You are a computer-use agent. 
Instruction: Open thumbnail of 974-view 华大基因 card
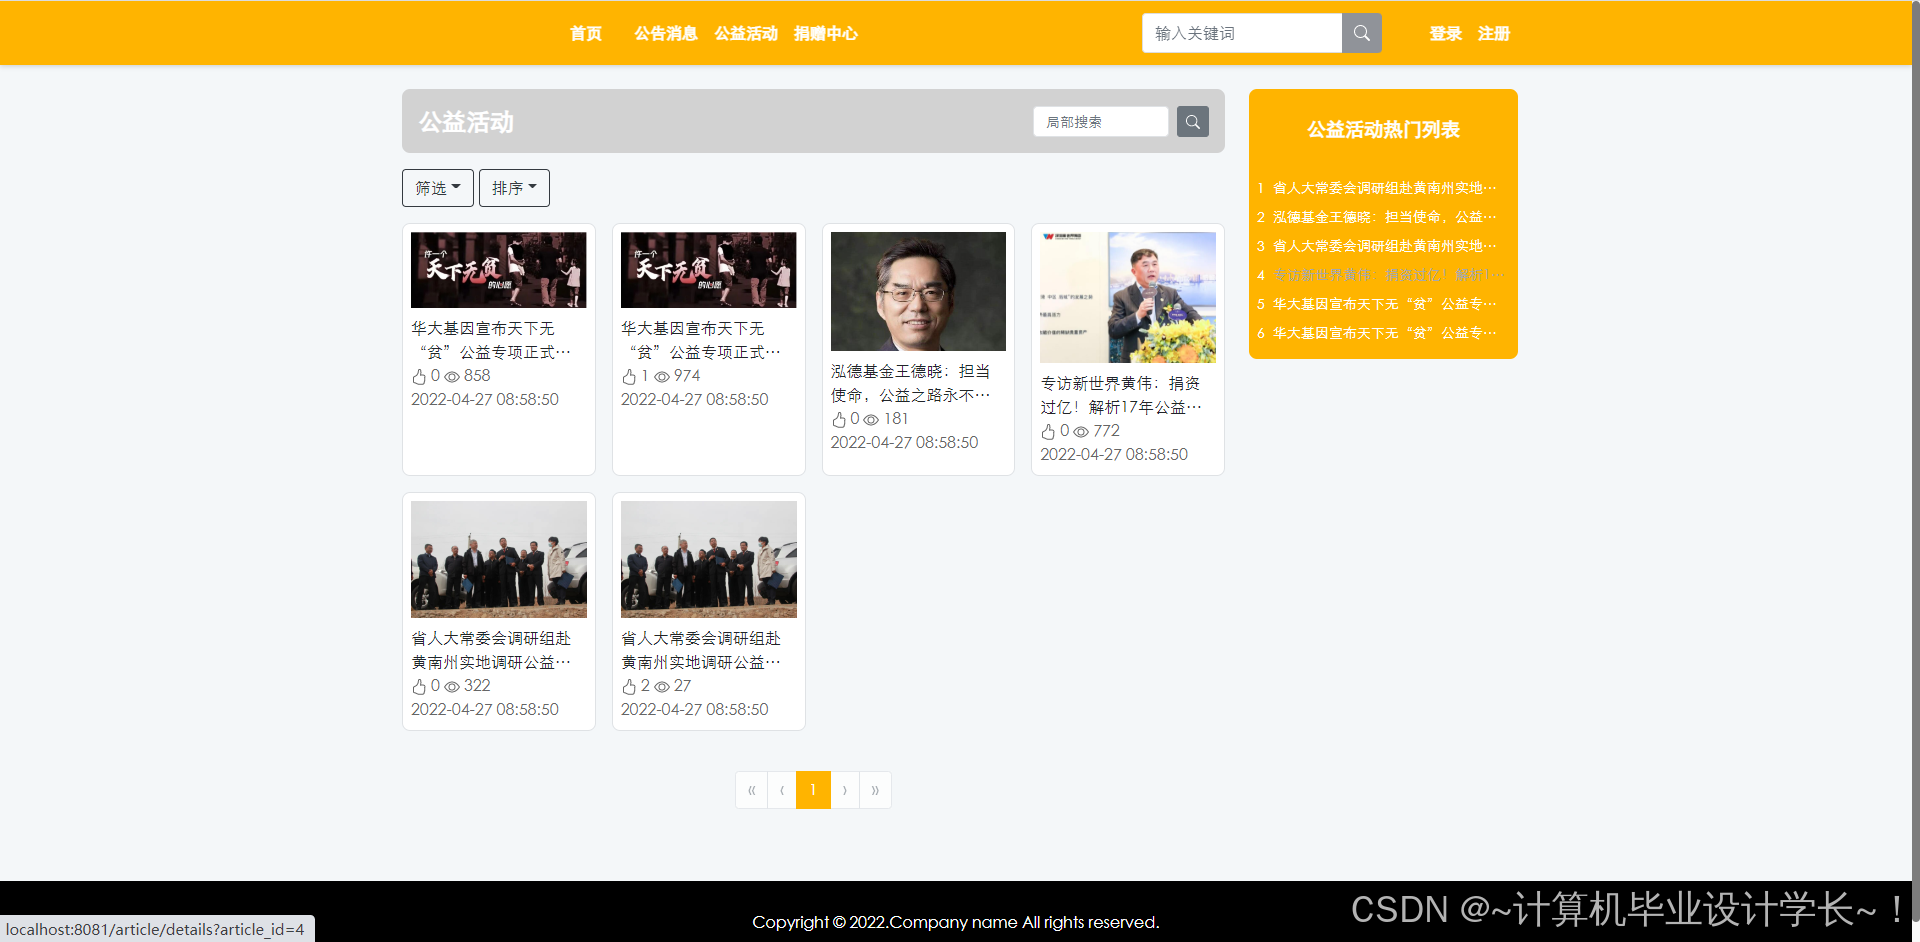[709, 270]
